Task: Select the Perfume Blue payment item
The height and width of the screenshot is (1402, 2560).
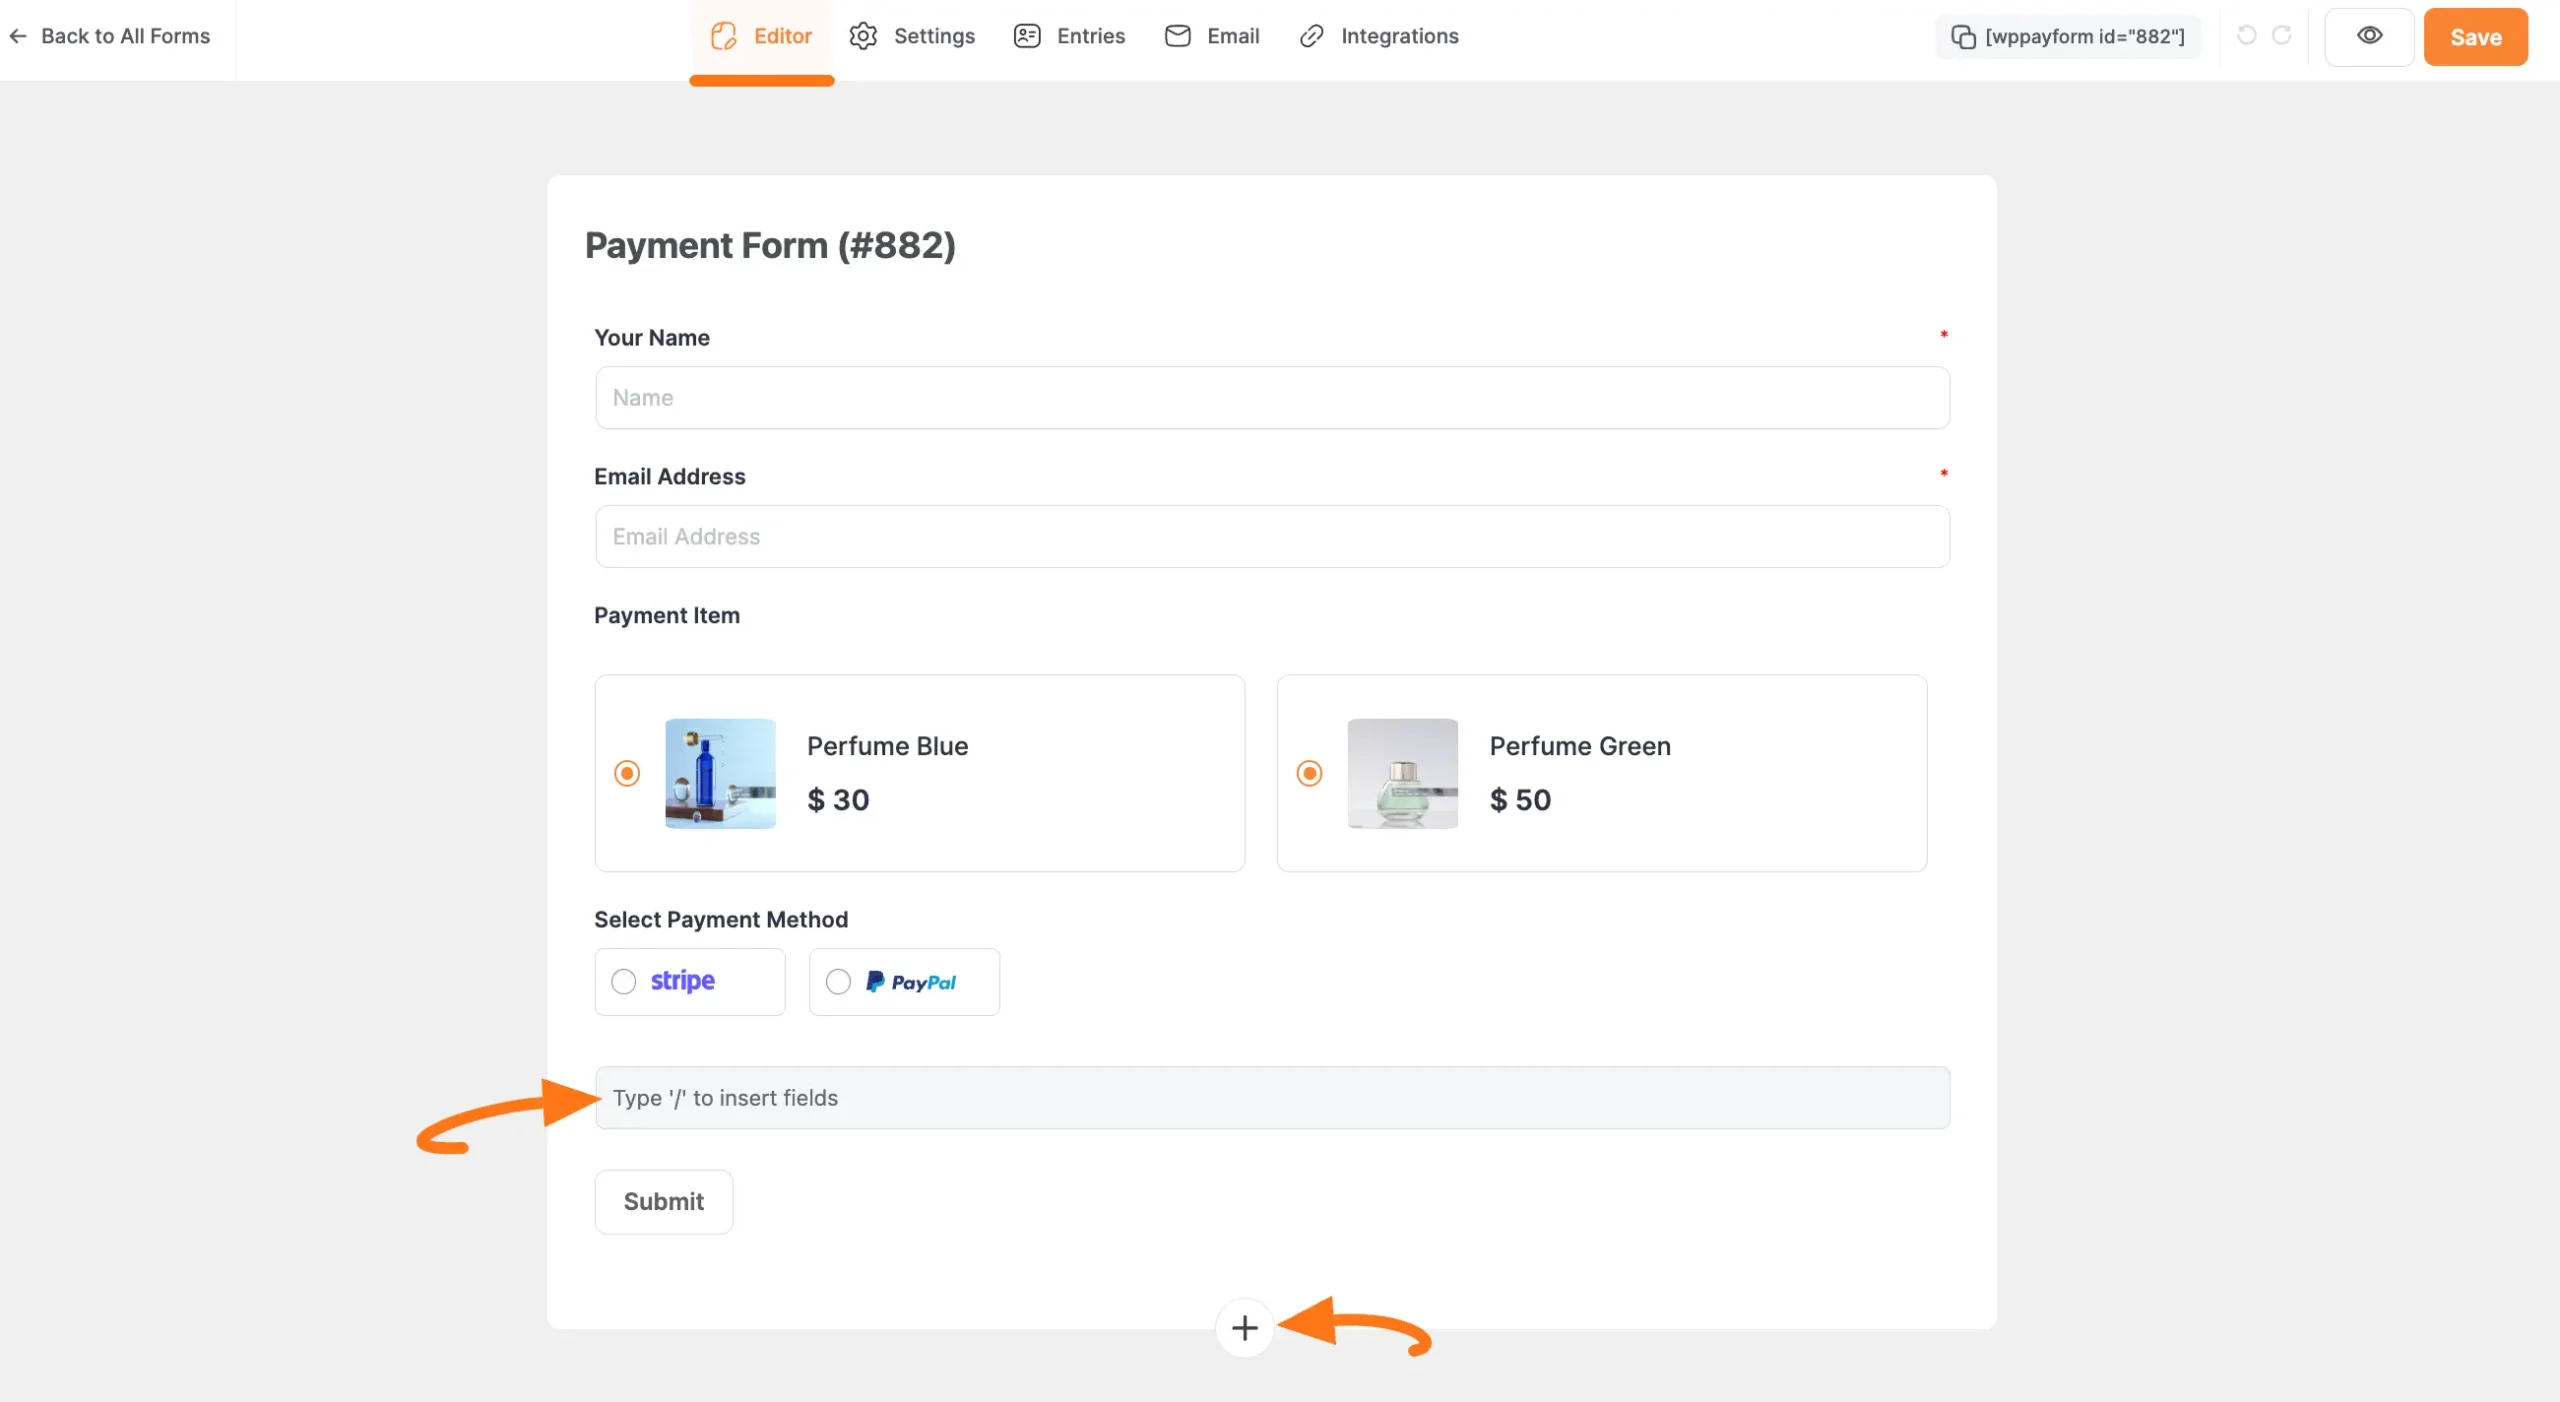Action: coord(626,773)
